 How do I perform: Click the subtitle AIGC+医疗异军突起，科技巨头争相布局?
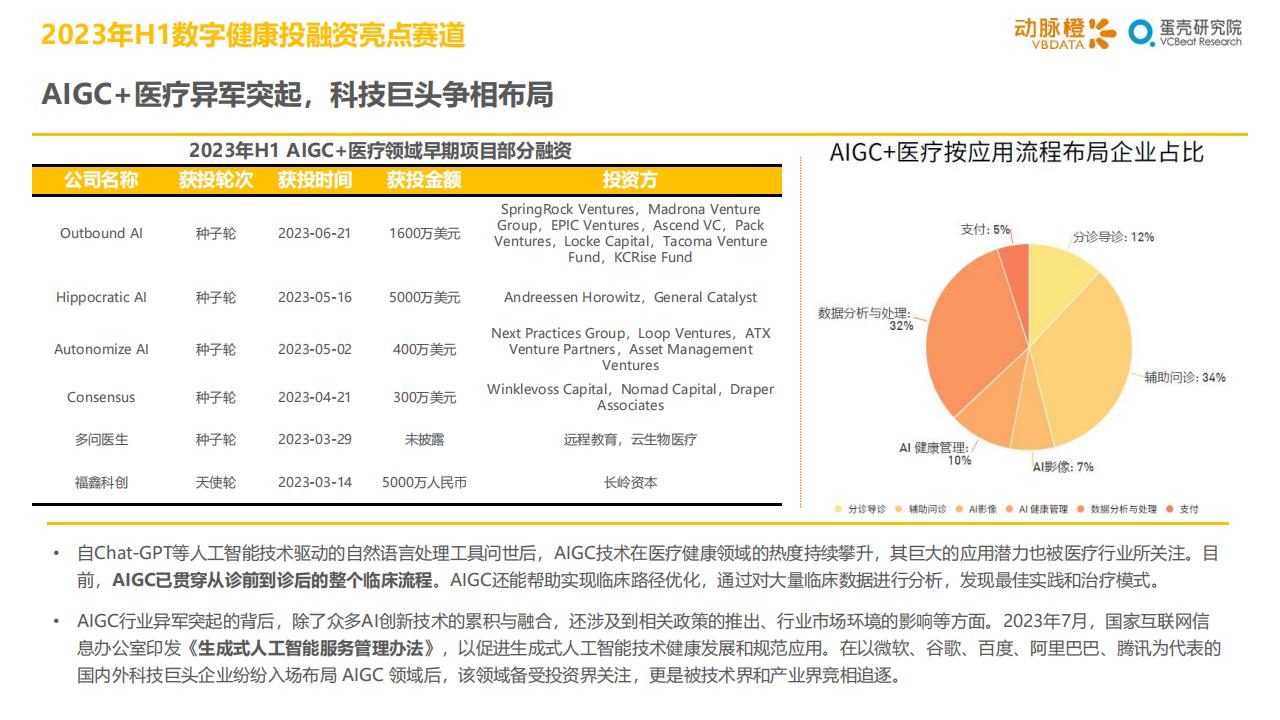[297, 95]
